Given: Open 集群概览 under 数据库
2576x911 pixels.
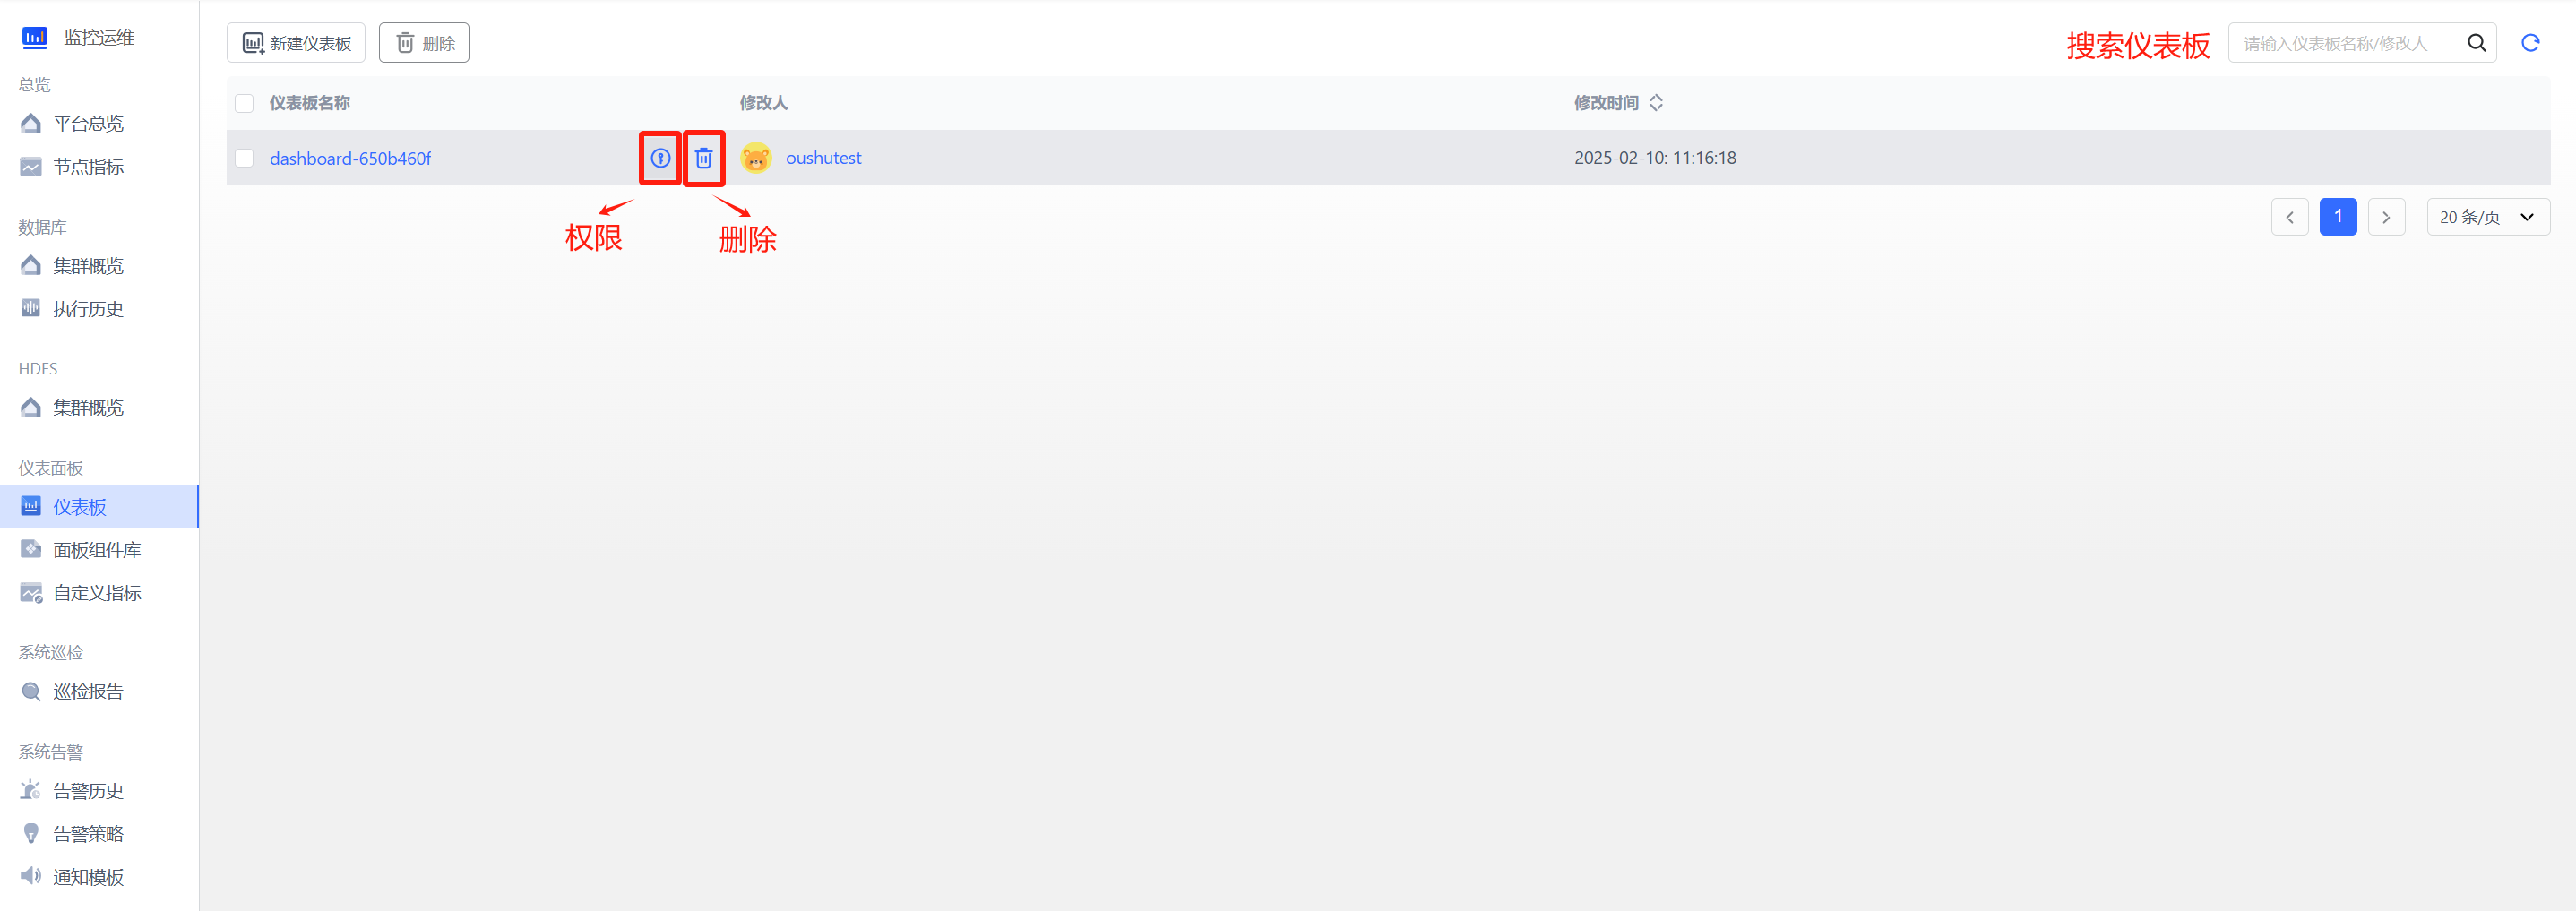Looking at the screenshot, I should (88, 266).
